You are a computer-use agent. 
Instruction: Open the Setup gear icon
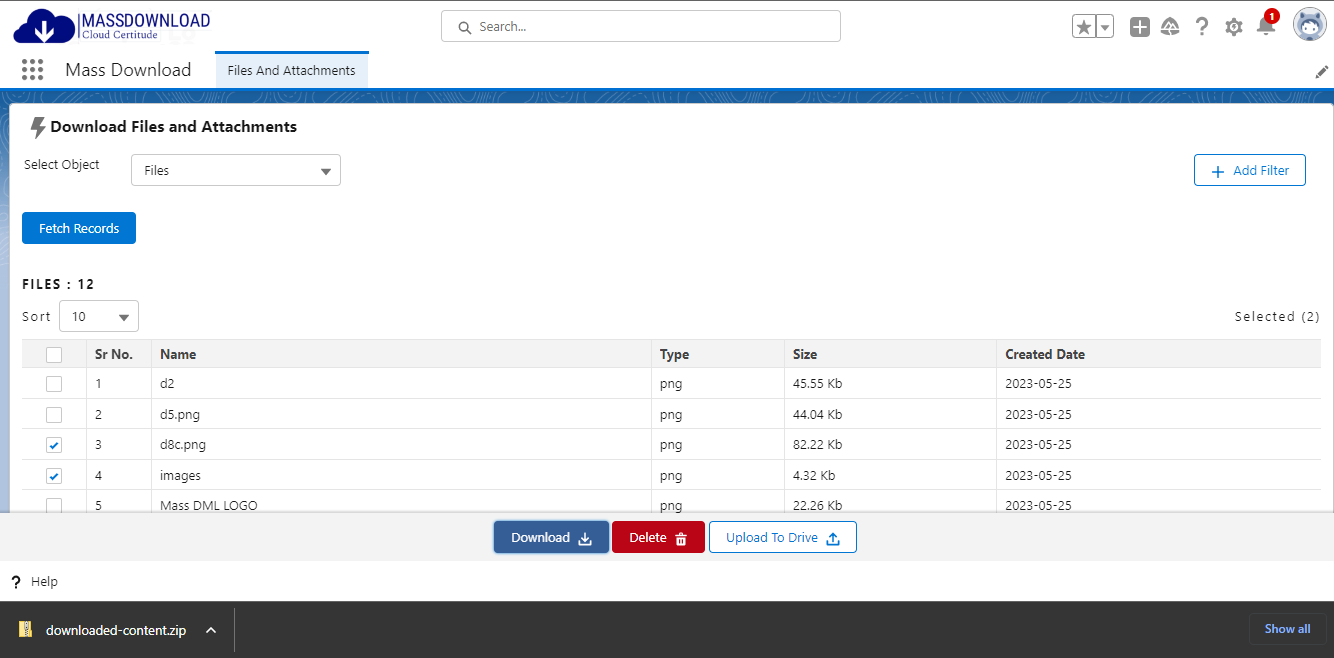[1234, 27]
